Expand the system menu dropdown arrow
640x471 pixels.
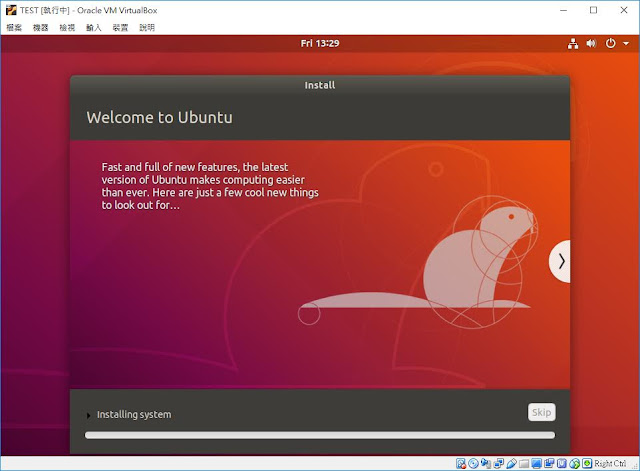[626, 44]
